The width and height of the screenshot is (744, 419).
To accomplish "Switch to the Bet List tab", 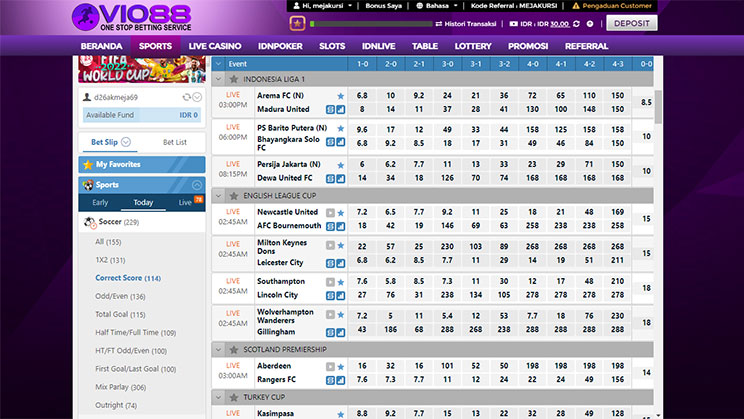I will pyautogui.click(x=175, y=142).
